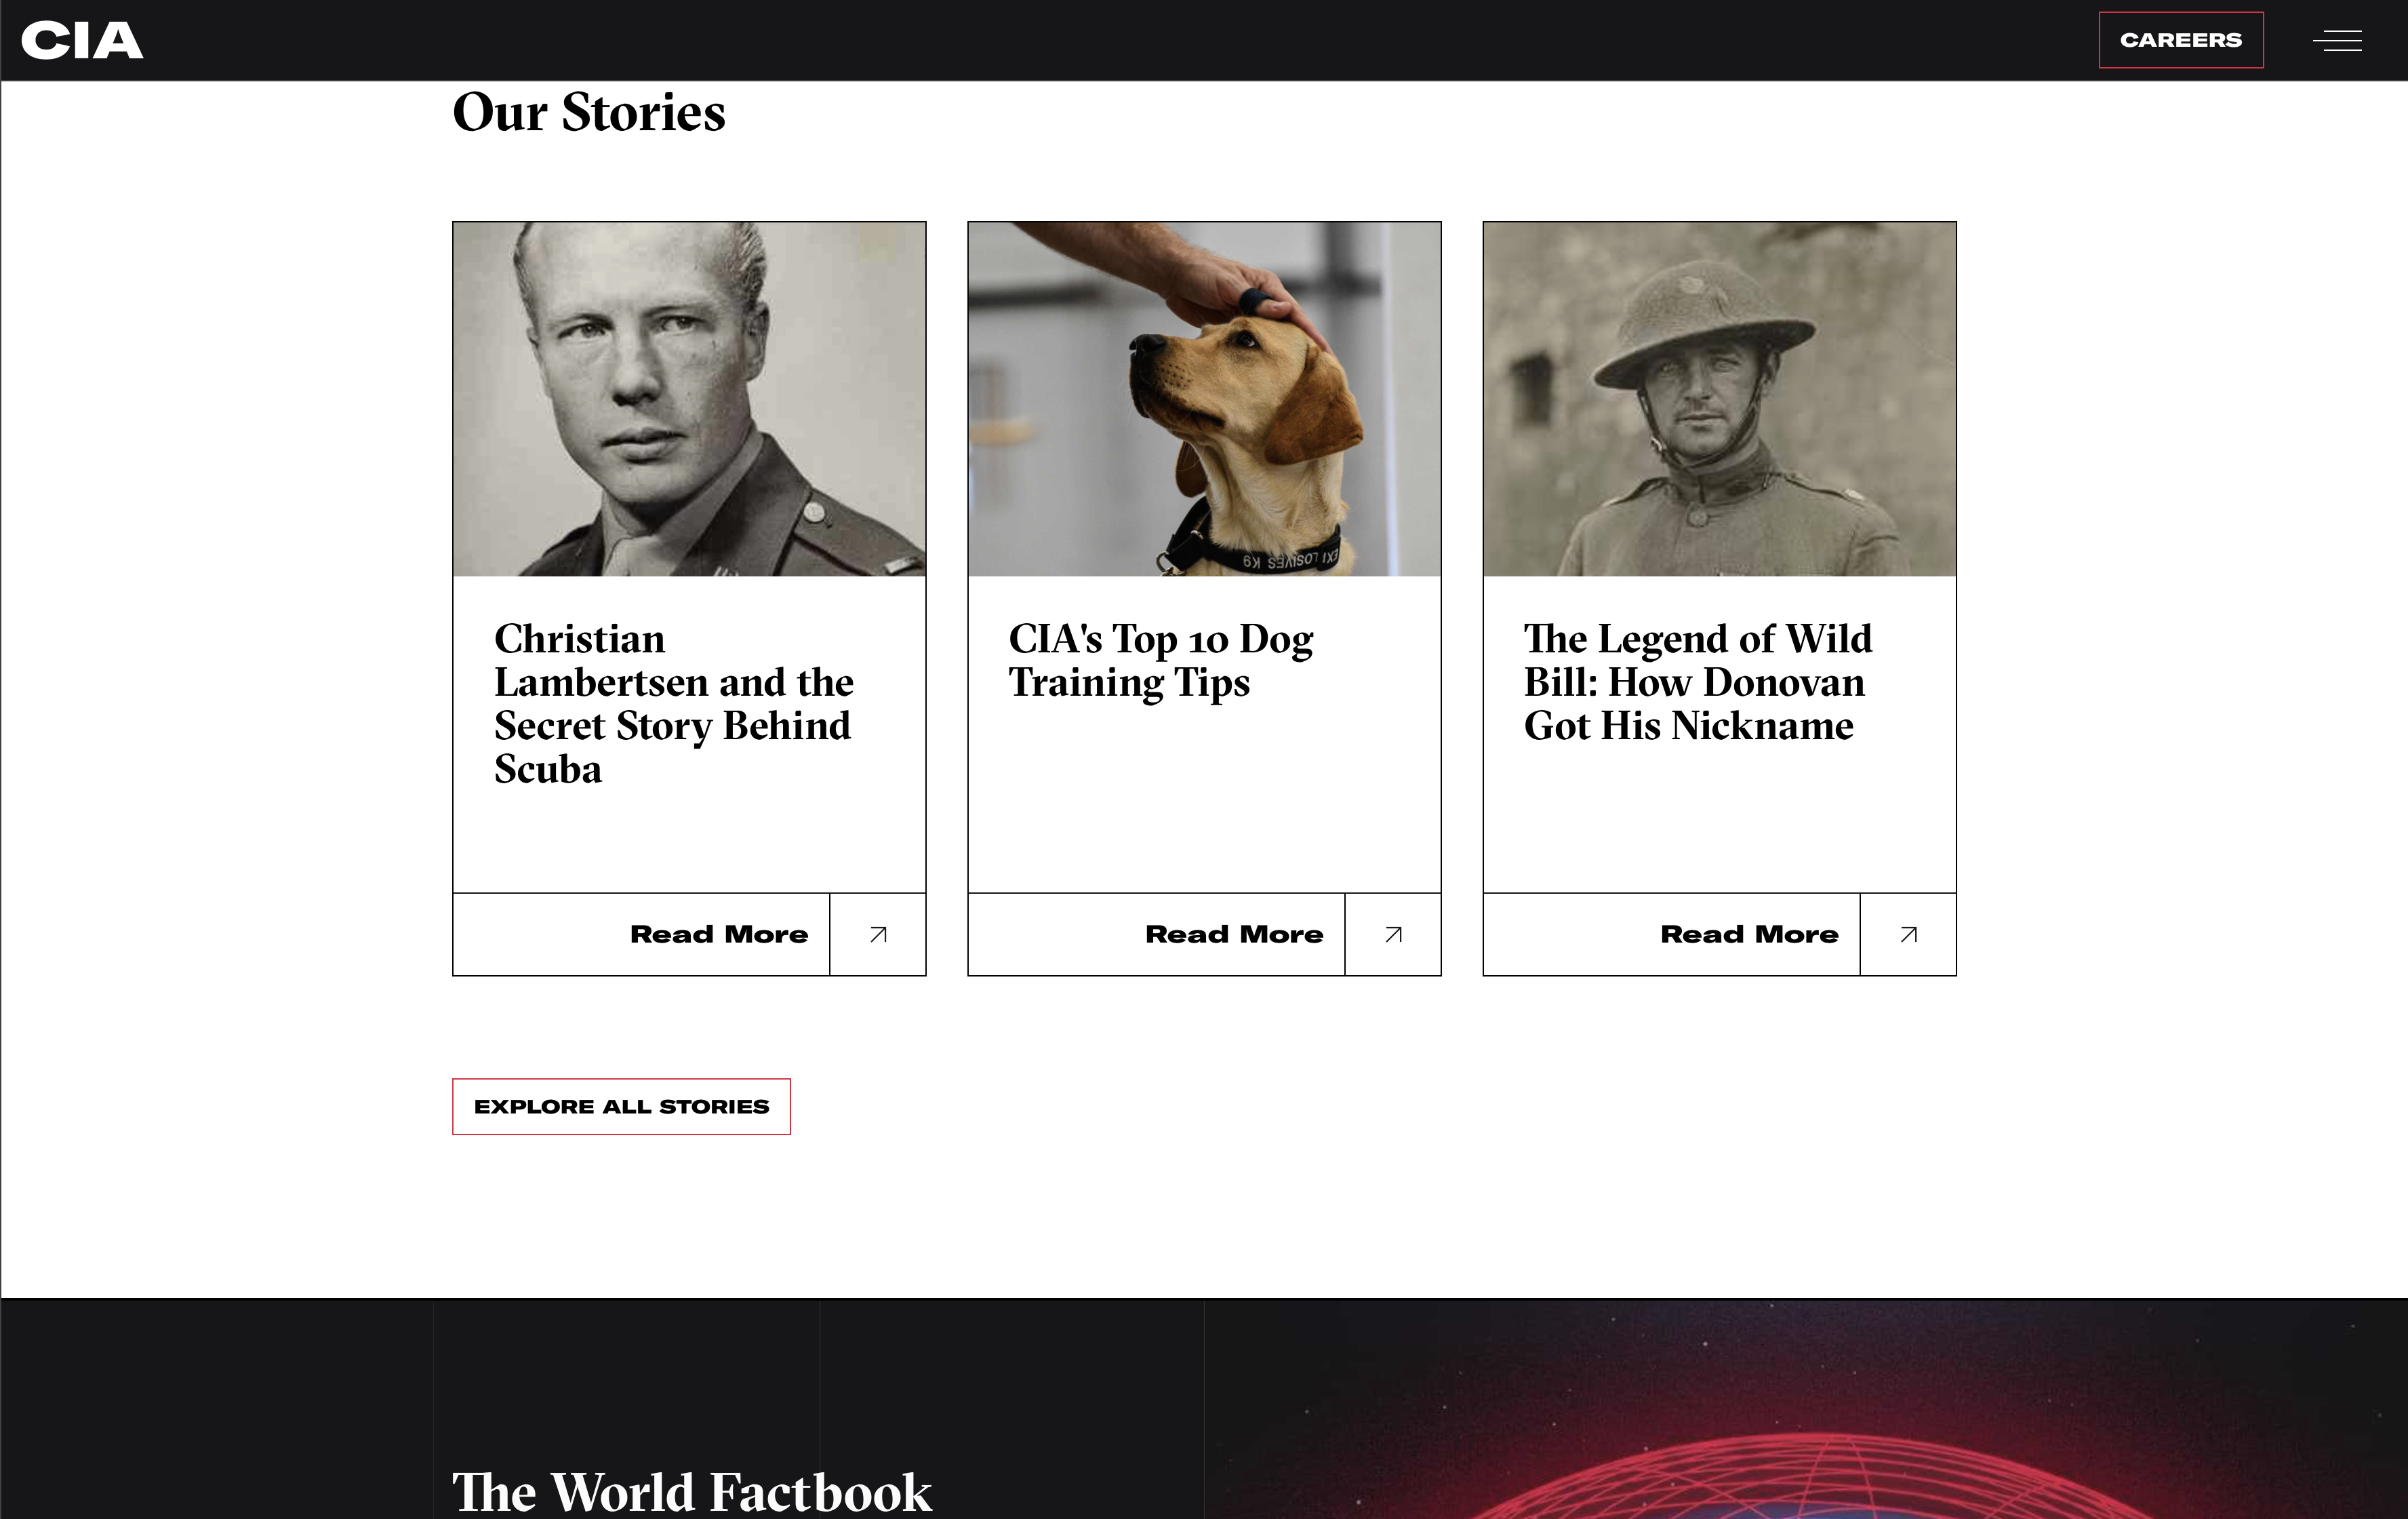Open the labrador dog photo thumbnail
This screenshot has height=1519, width=2408.
click(1204, 399)
